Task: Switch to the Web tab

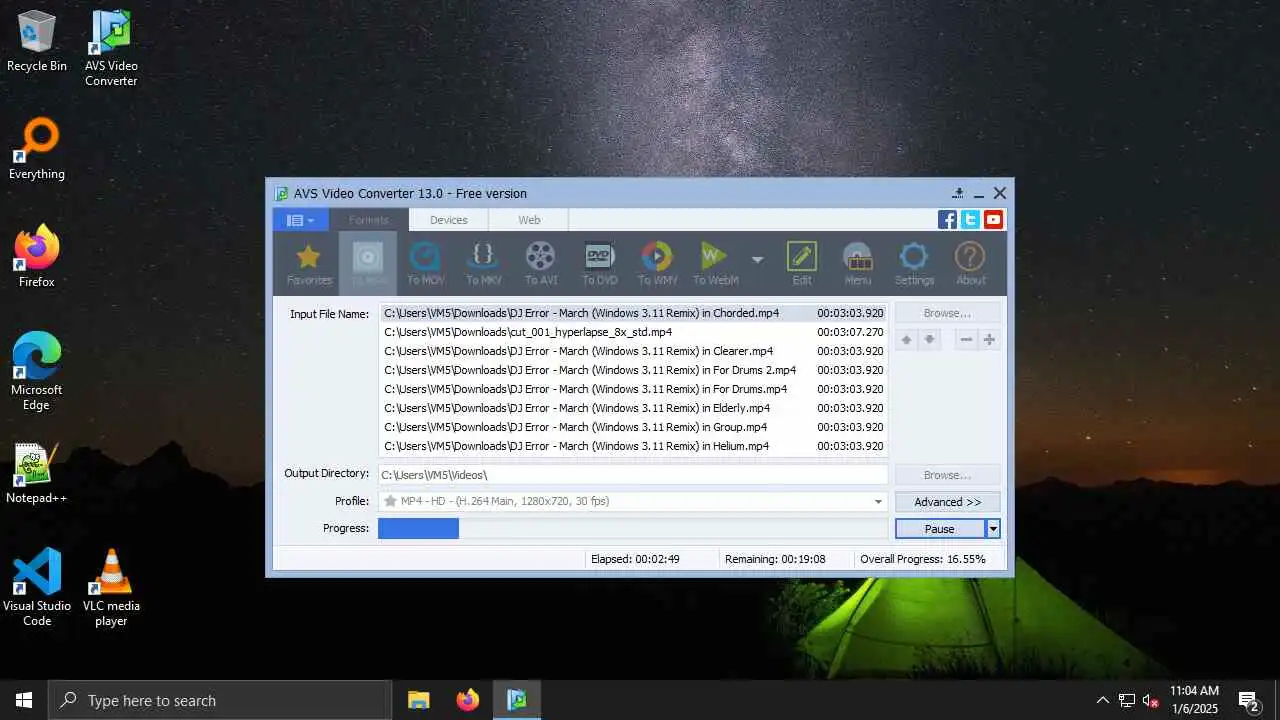Action: click(x=529, y=220)
